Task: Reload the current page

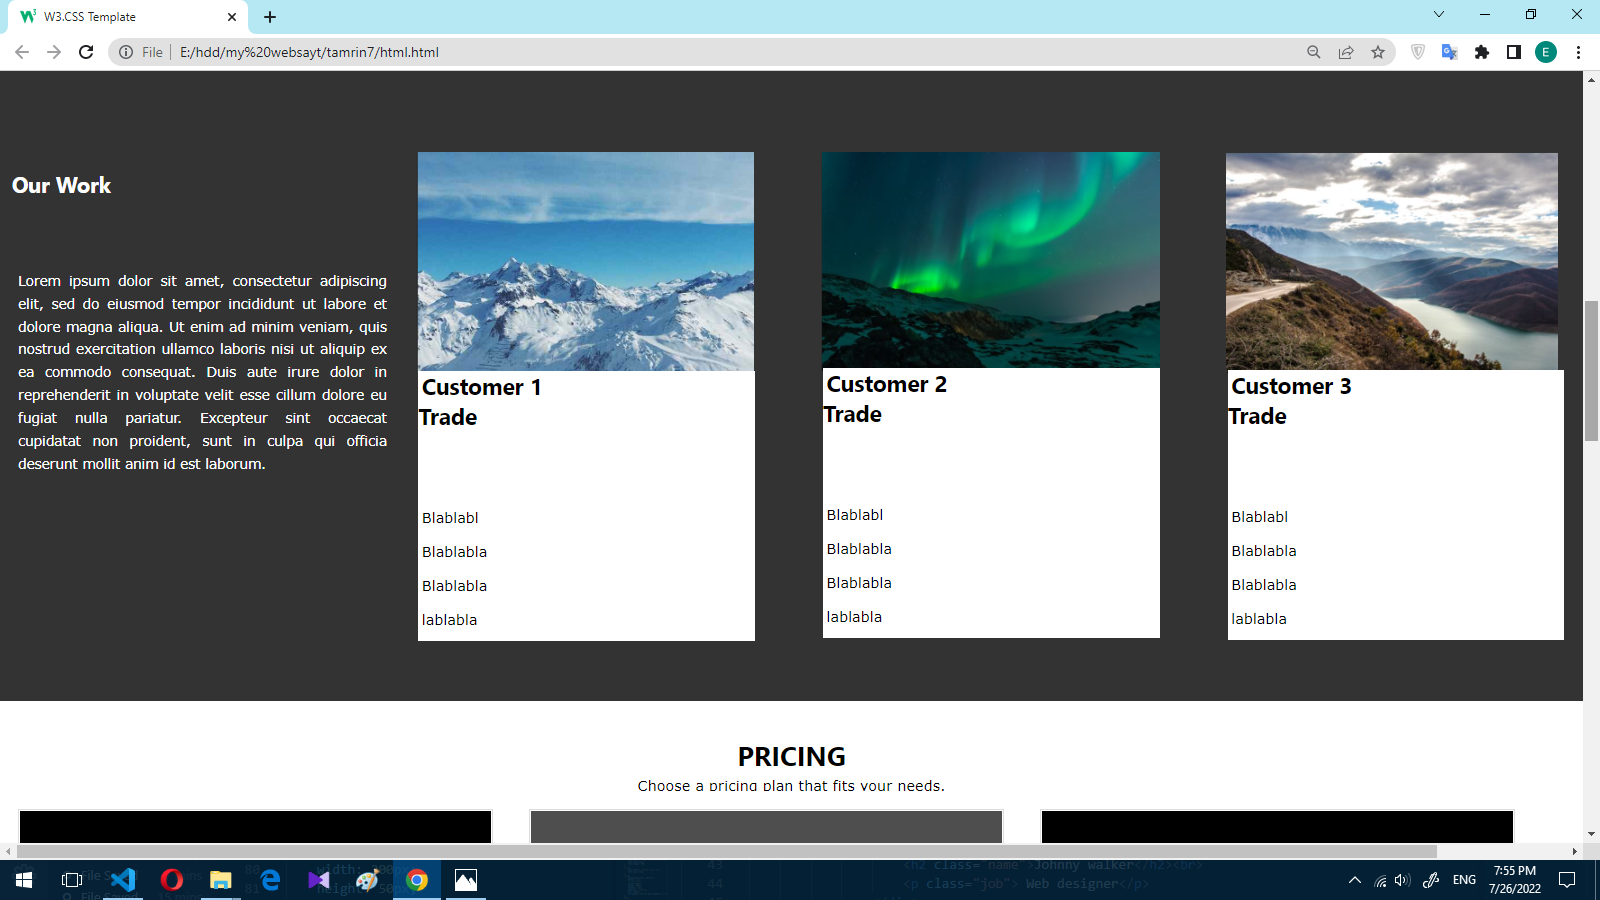Action: (x=86, y=52)
